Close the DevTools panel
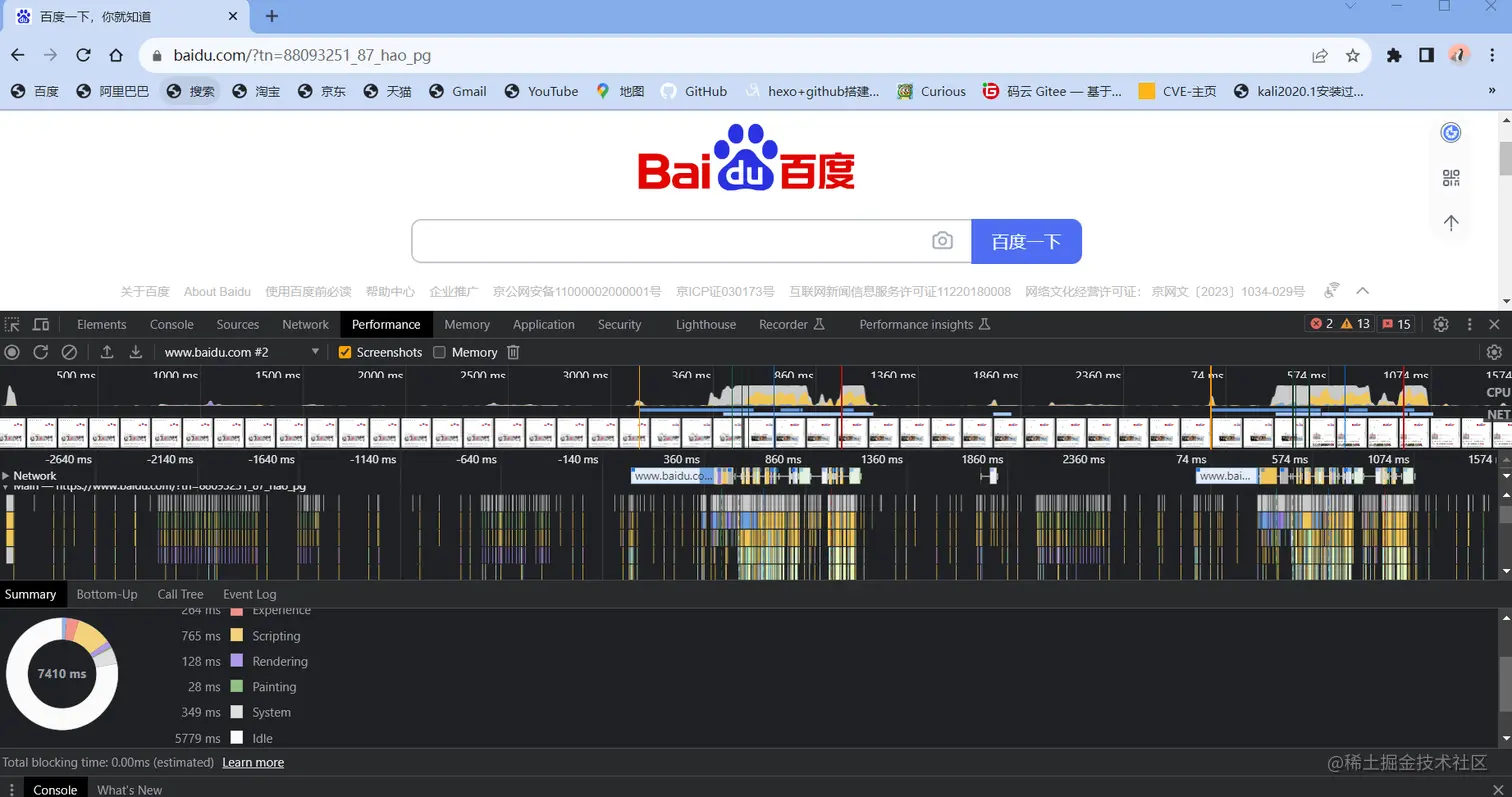The image size is (1512, 797). tap(1494, 324)
